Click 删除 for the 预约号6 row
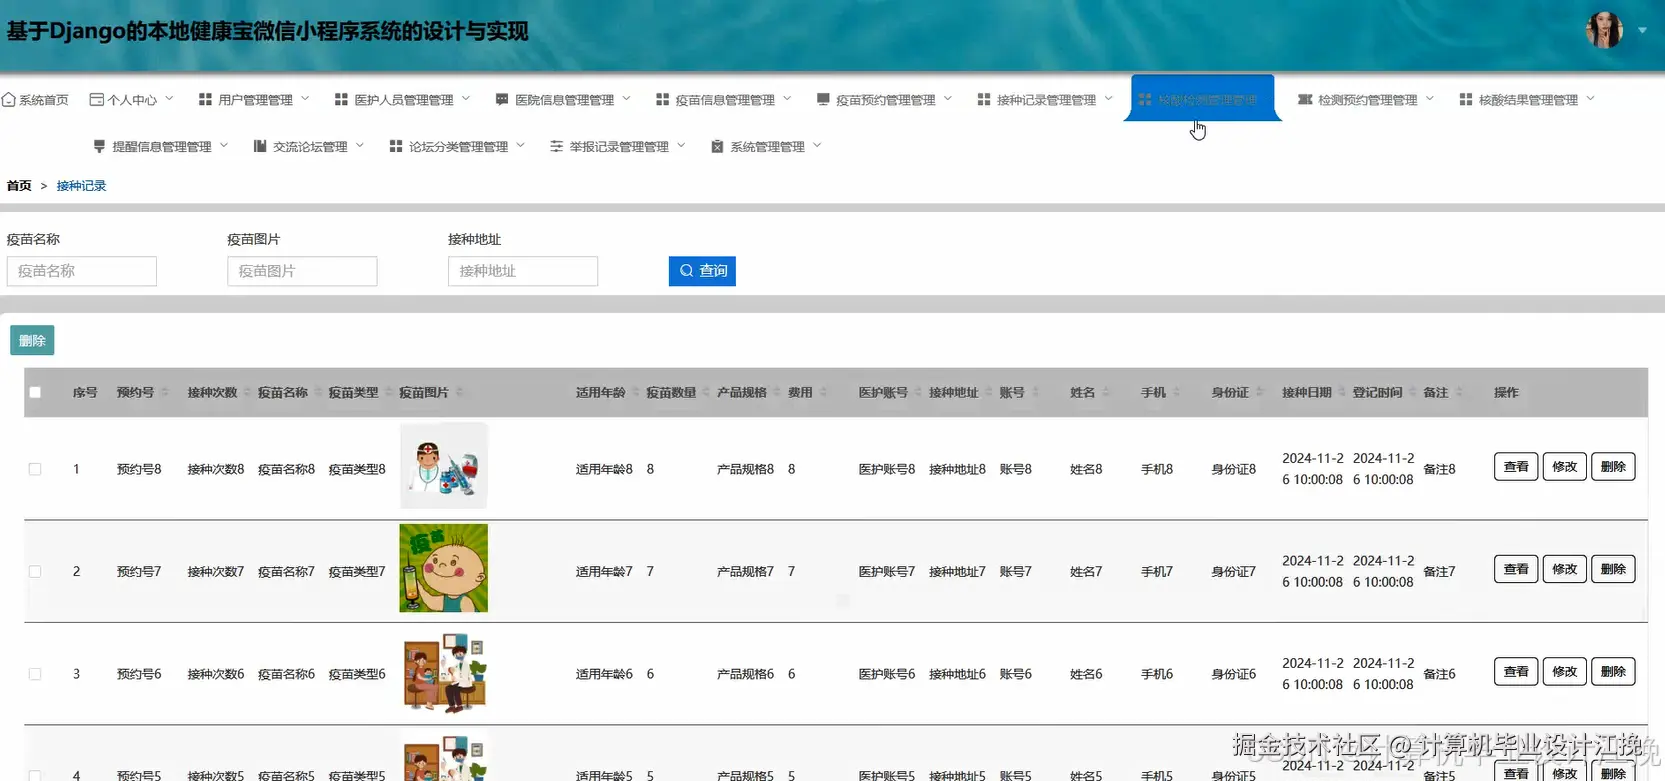Image resolution: width=1665 pixels, height=781 pixels. 1613,672
